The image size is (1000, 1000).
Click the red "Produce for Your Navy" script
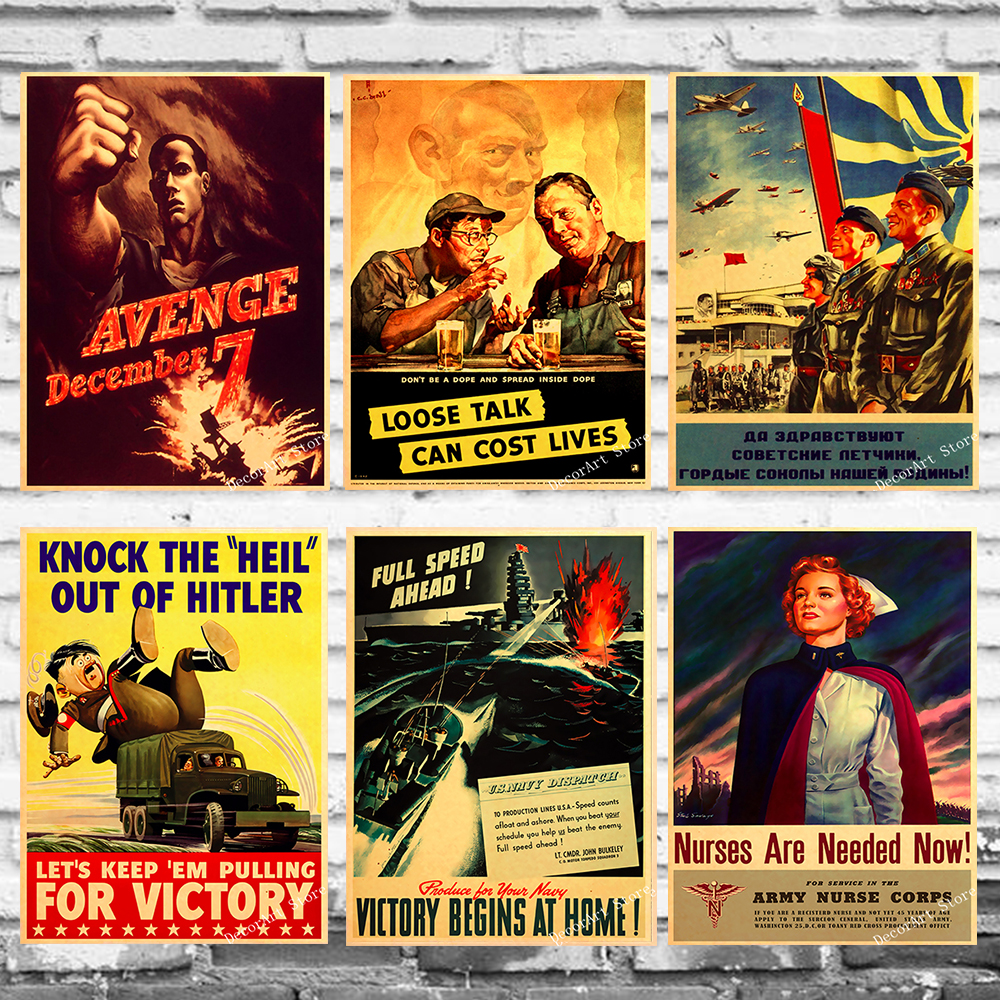492,889
